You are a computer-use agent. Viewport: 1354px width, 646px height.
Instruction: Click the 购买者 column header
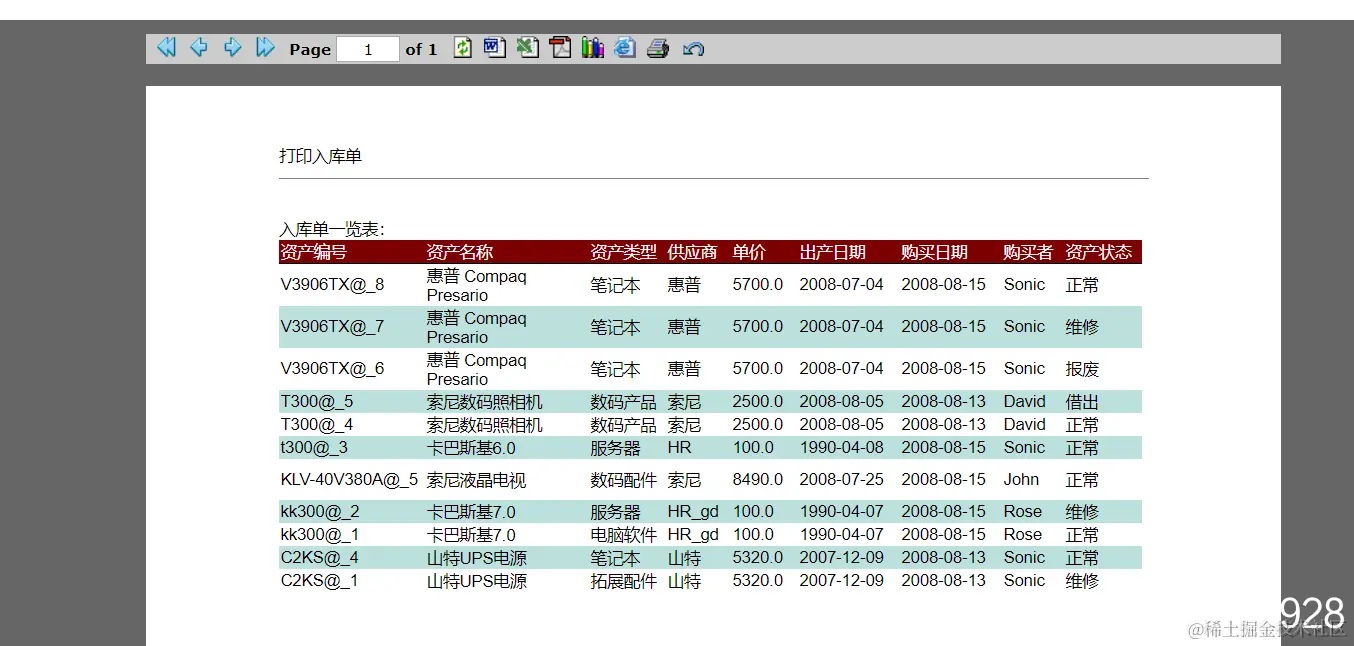point(1028,252)
